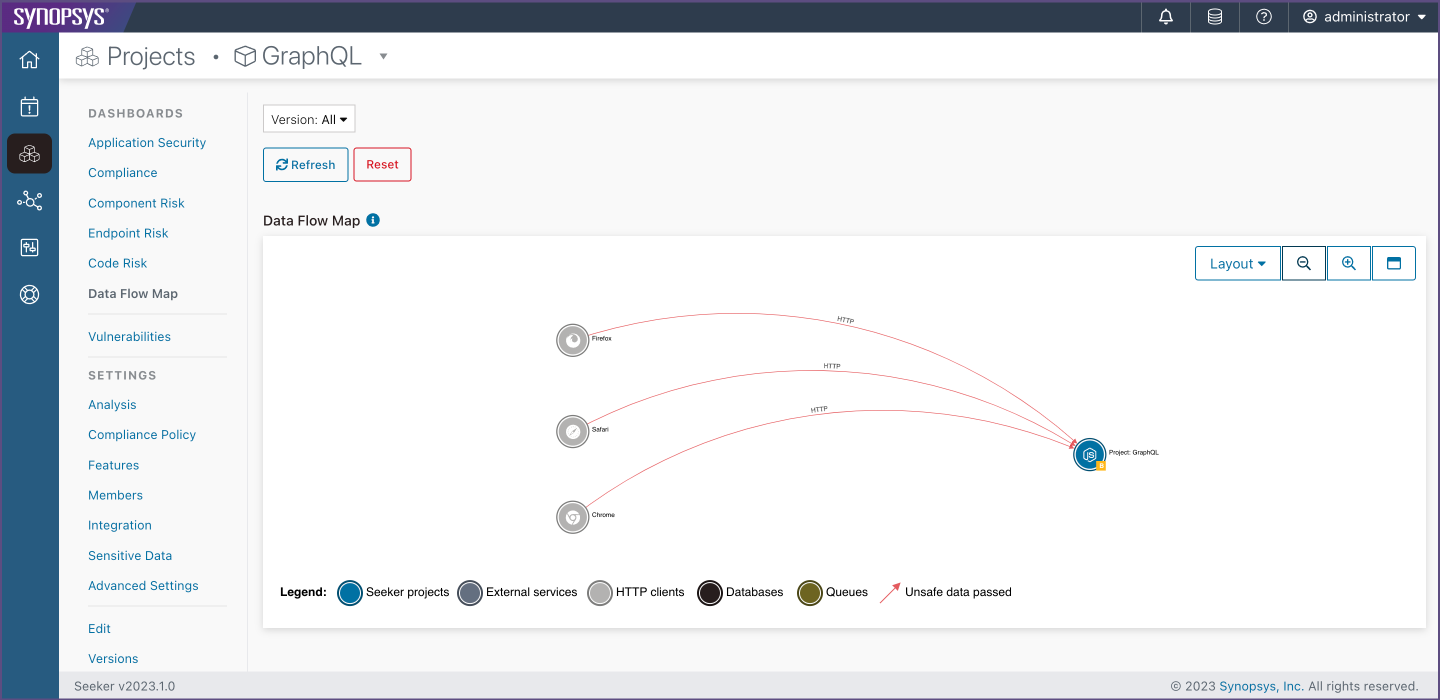Click the Databases legend swatch
Image resolution: width=1440 pixels, height=700 pixels.
[x=709, y=593]
